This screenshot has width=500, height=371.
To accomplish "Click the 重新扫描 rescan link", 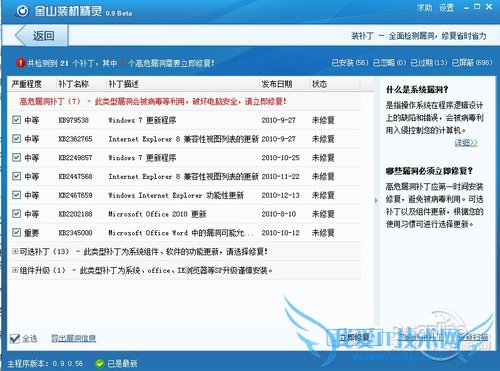I will point(473,337).
